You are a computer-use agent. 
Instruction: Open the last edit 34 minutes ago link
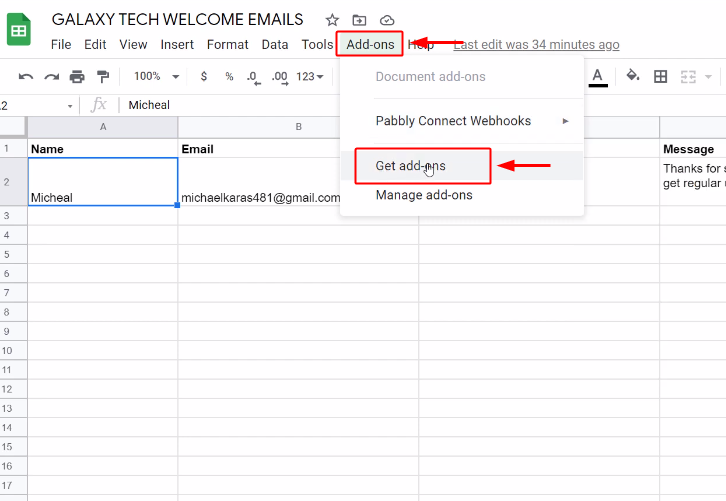click(x=536, y=44)
